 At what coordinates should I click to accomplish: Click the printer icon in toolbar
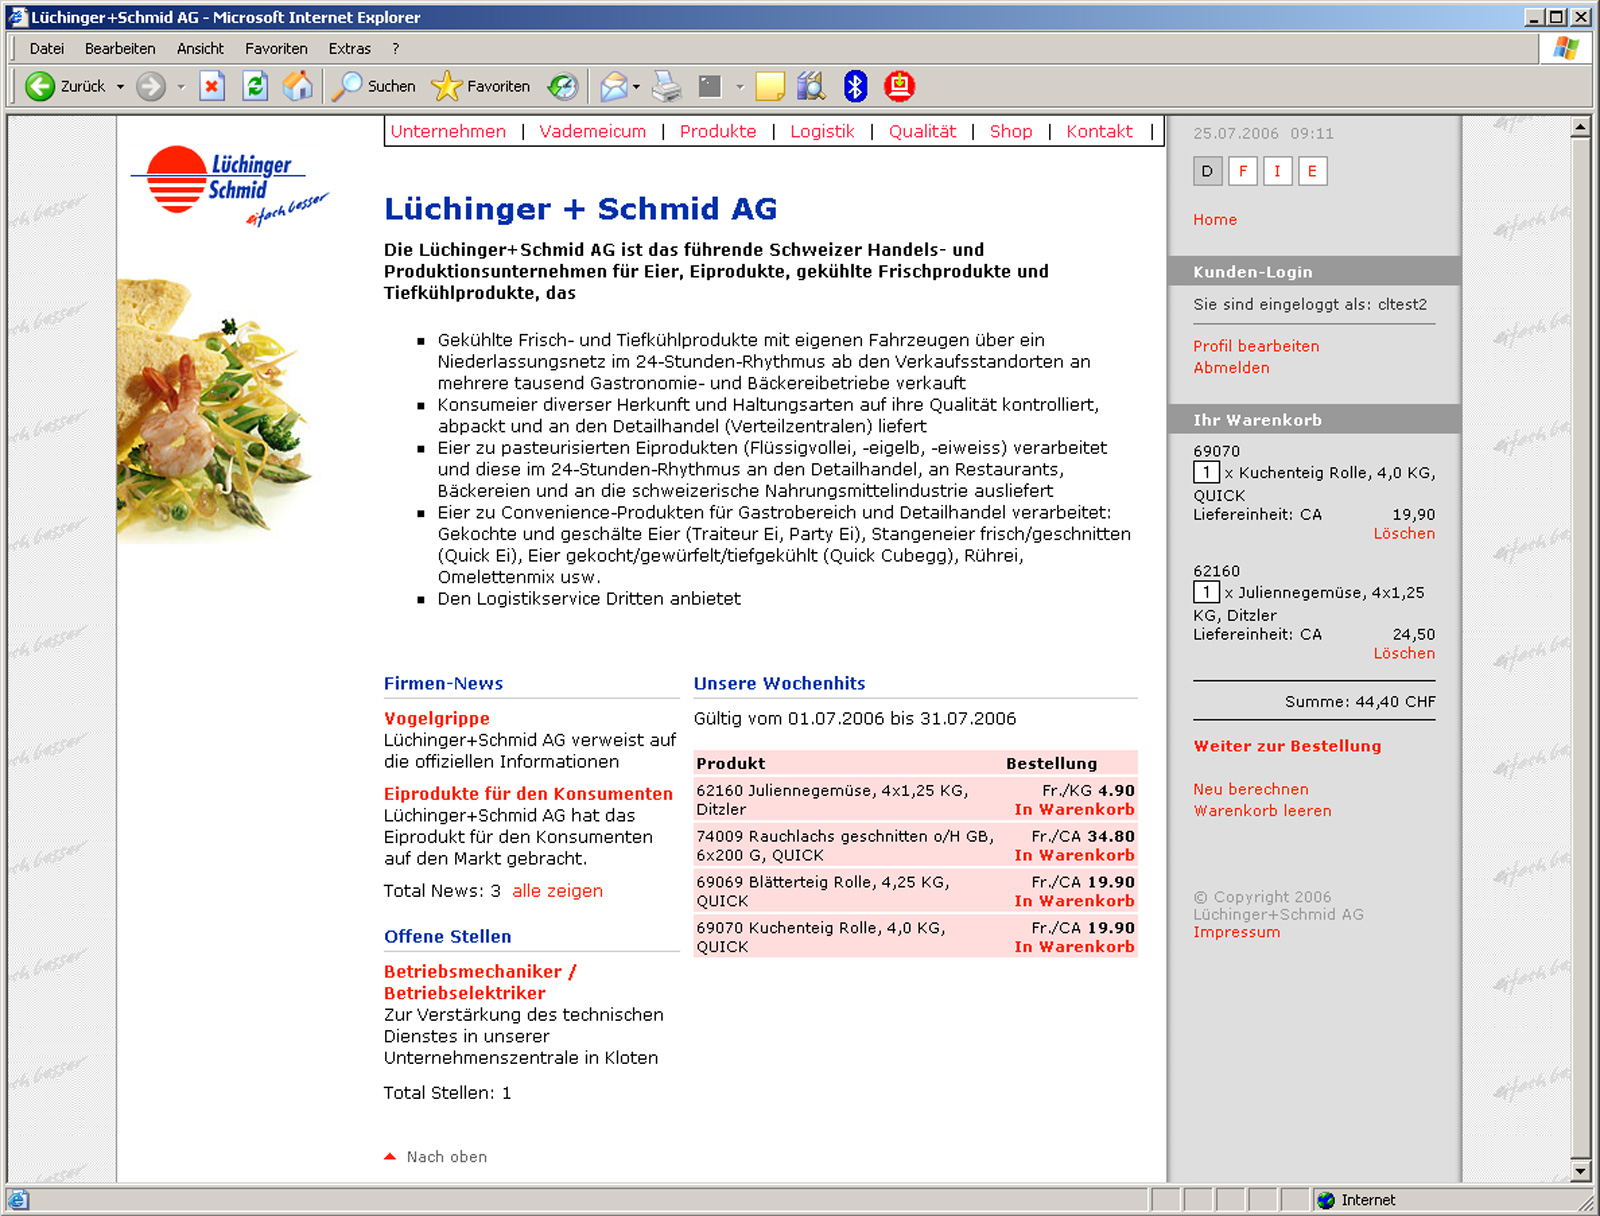point(666,87)
